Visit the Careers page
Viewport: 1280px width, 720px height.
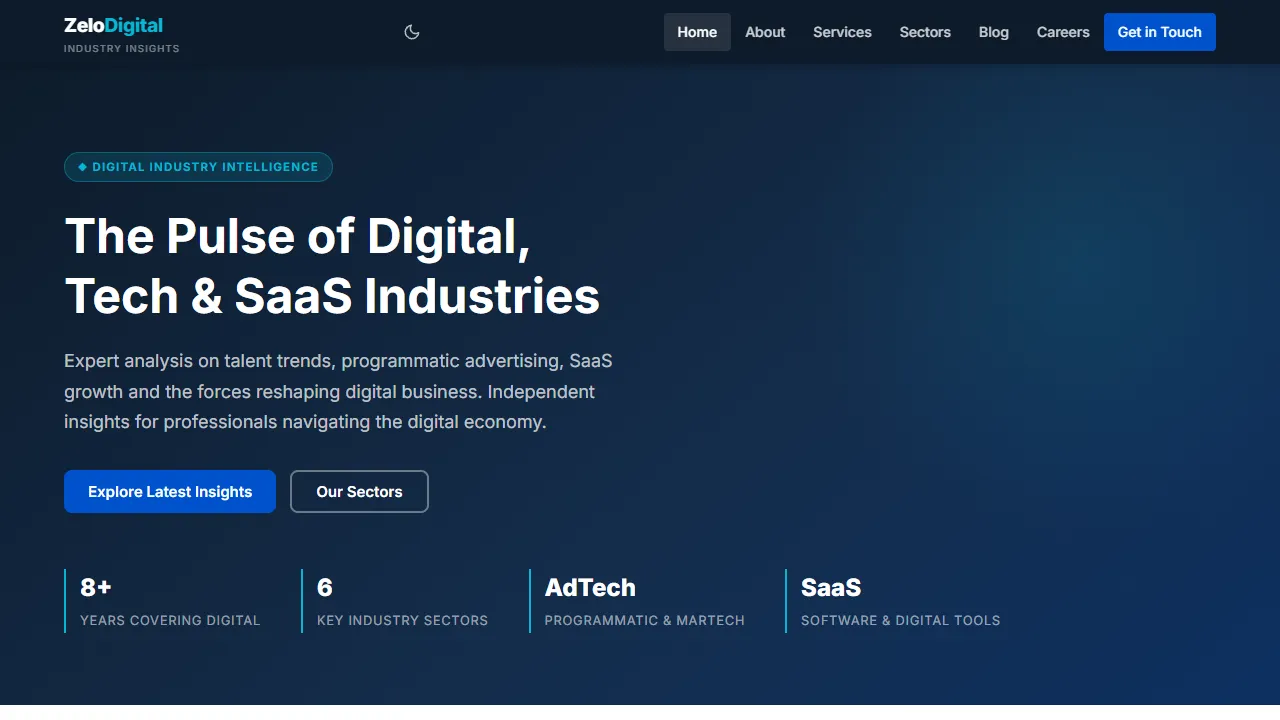pos(1063,32)
